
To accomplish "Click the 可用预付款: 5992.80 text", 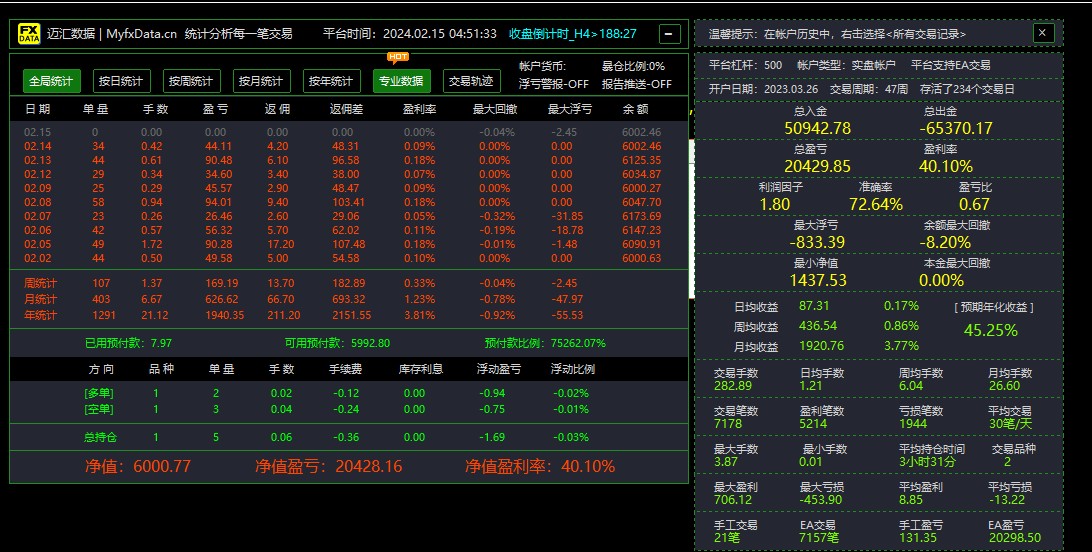I will tap(337, 343).
